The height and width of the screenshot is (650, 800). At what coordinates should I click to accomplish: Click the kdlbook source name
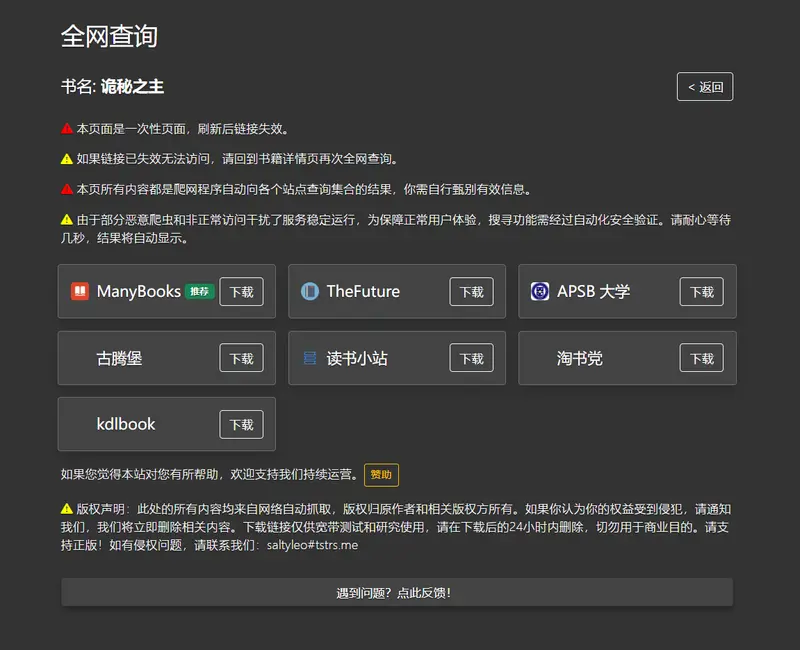(x=126, y=424)
